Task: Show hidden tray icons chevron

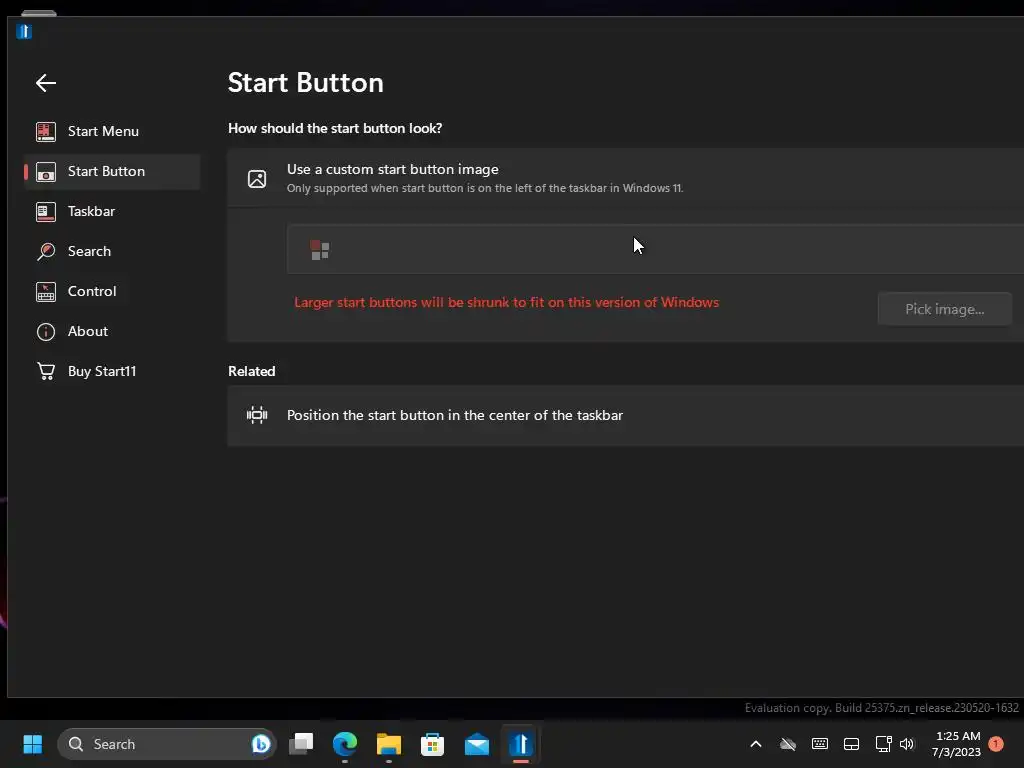Action: (x=756, y=744)
